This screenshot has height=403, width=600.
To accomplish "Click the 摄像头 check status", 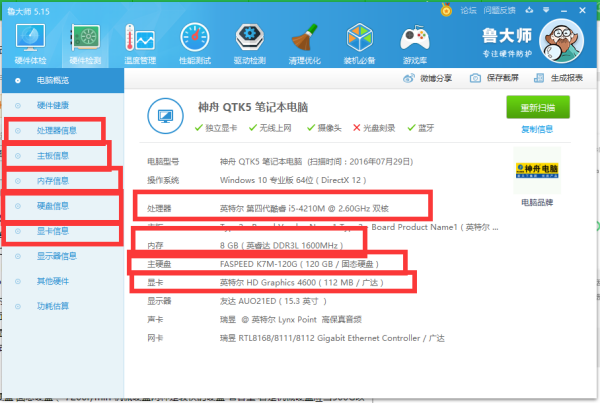I will 324,128.
